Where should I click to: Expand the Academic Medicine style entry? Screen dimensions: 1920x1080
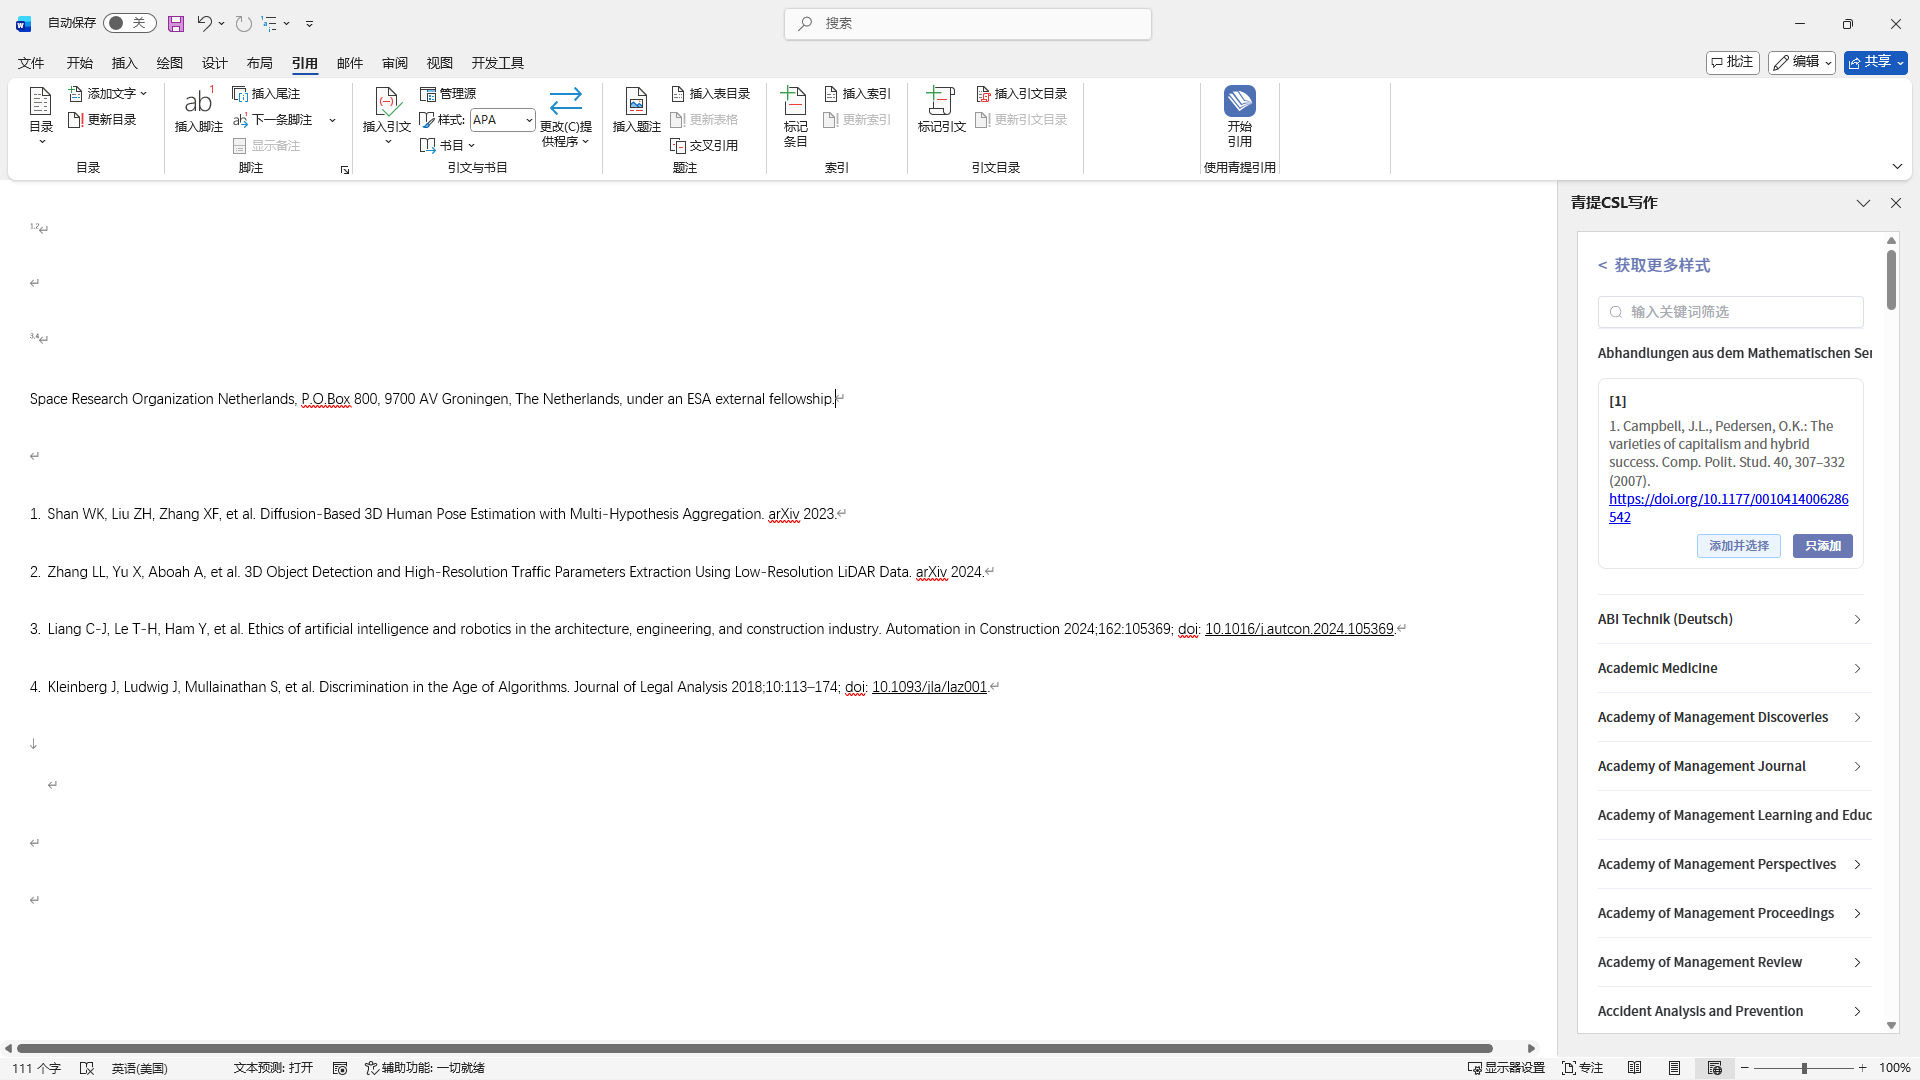point(1729,668)
